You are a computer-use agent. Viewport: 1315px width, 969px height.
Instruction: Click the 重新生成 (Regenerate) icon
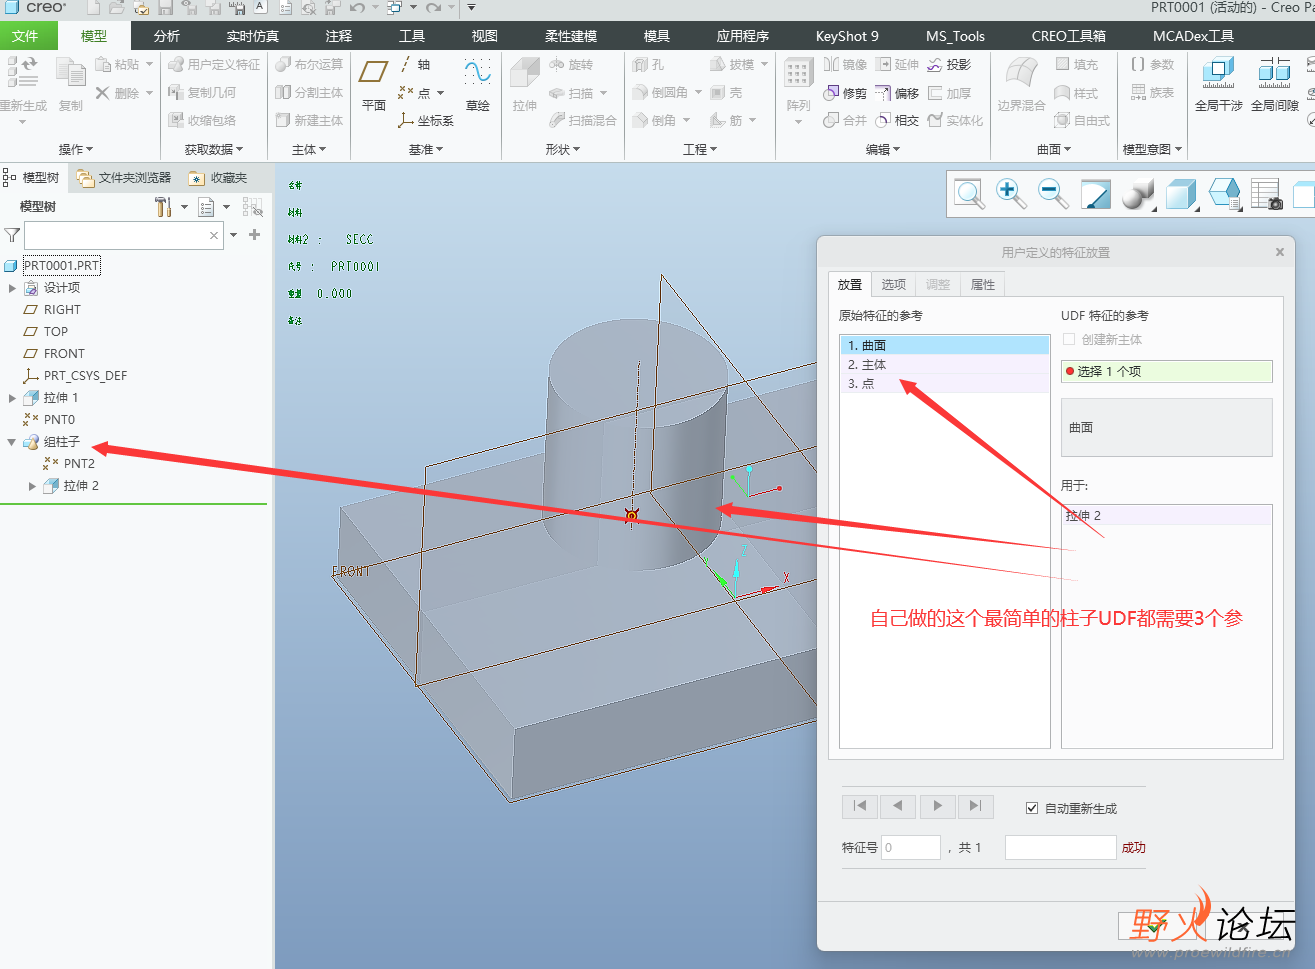[22, 72]
